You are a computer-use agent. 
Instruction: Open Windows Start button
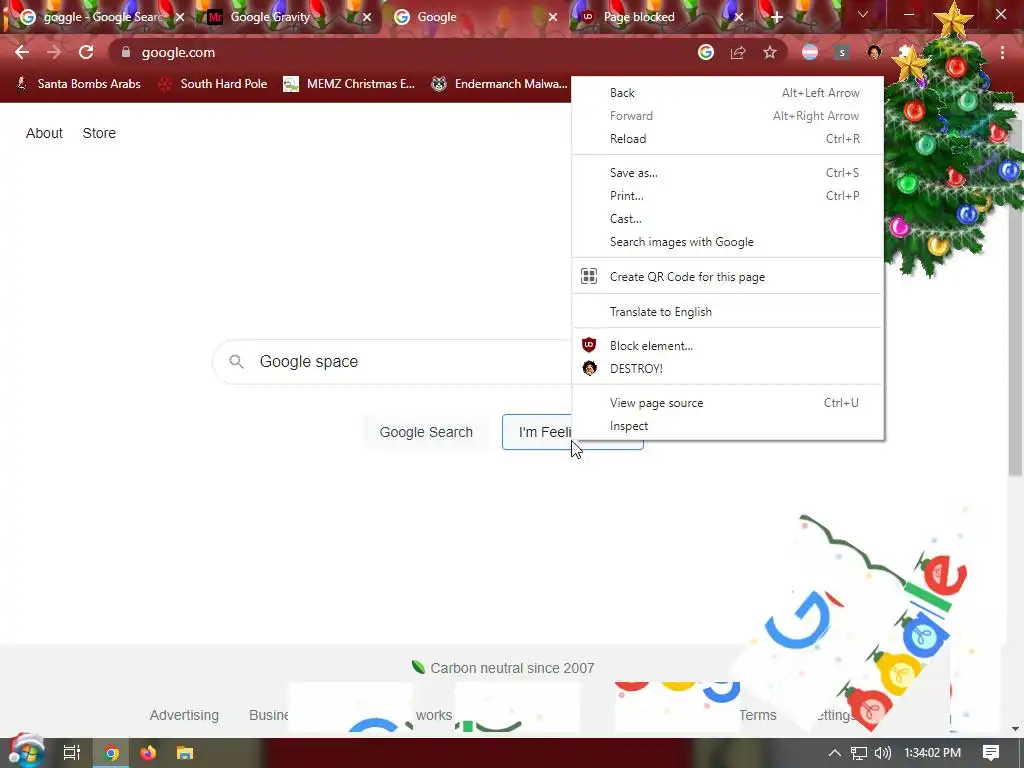point(27,752)
